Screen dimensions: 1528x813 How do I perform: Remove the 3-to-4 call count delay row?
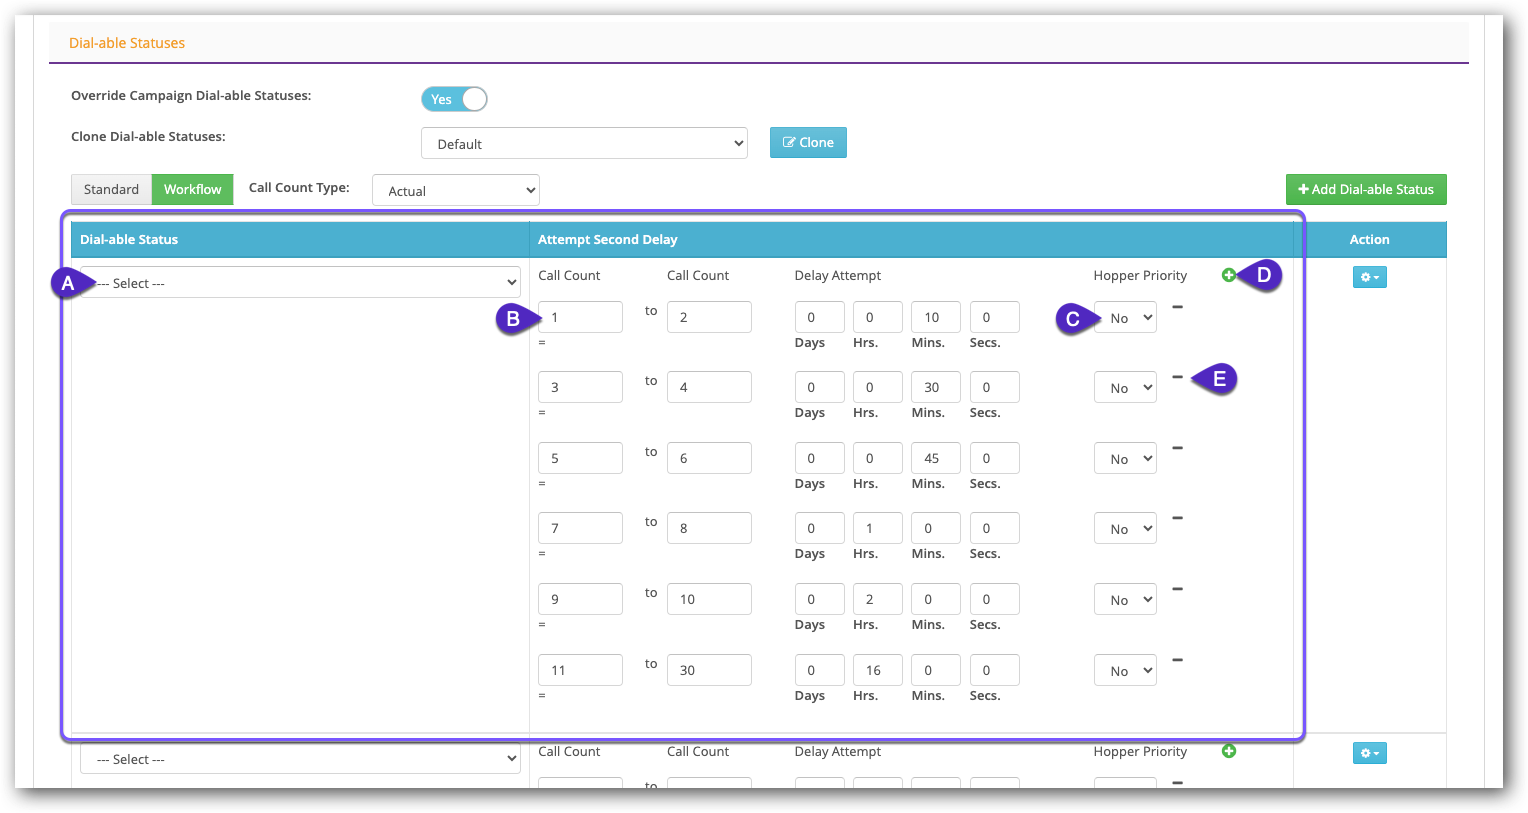(1177, 378)
